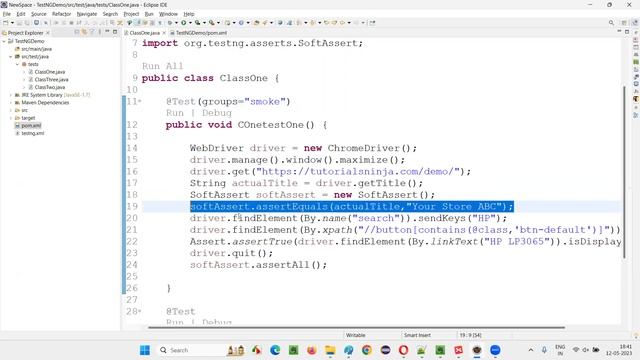Click the Eclipse icon in the taskbar
The image size is (640, 360).
point(385,350)
